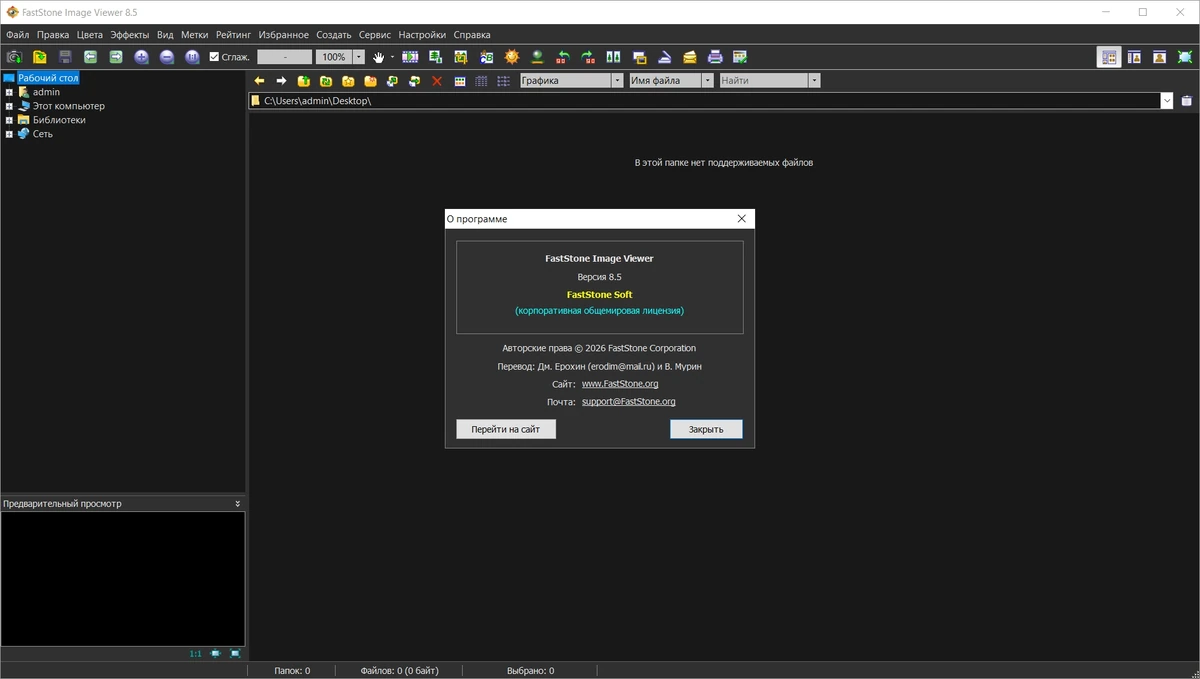Expand the Библиотеки tree node
Viewport: 1200px width, 679px height.
pos(9,120)
